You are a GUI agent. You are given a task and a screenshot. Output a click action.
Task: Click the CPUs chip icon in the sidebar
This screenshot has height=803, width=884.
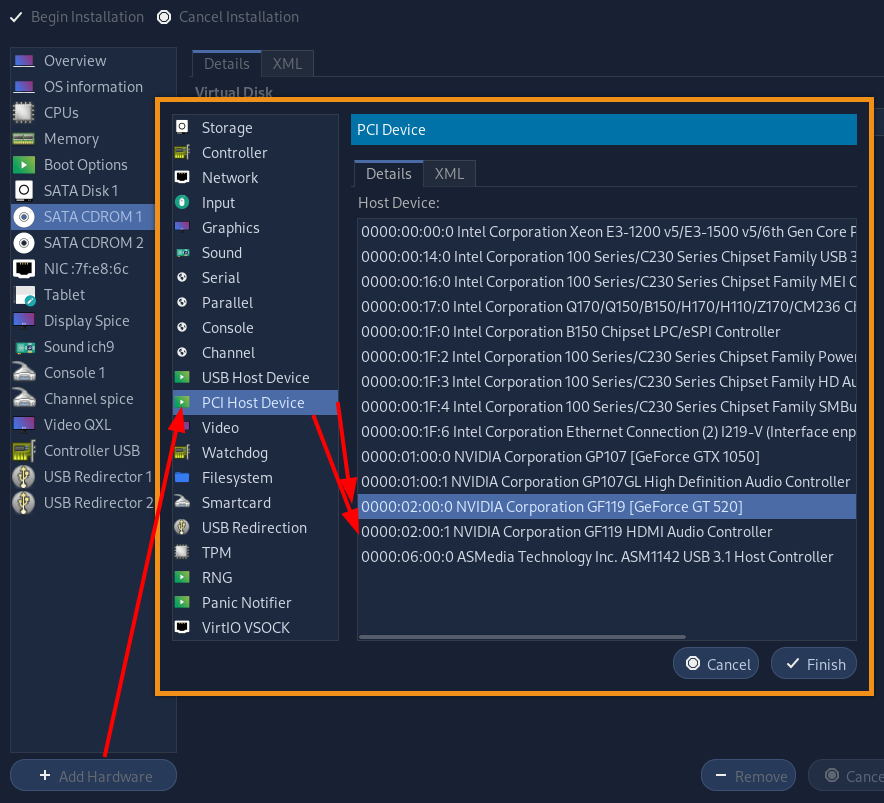point(24,112)
